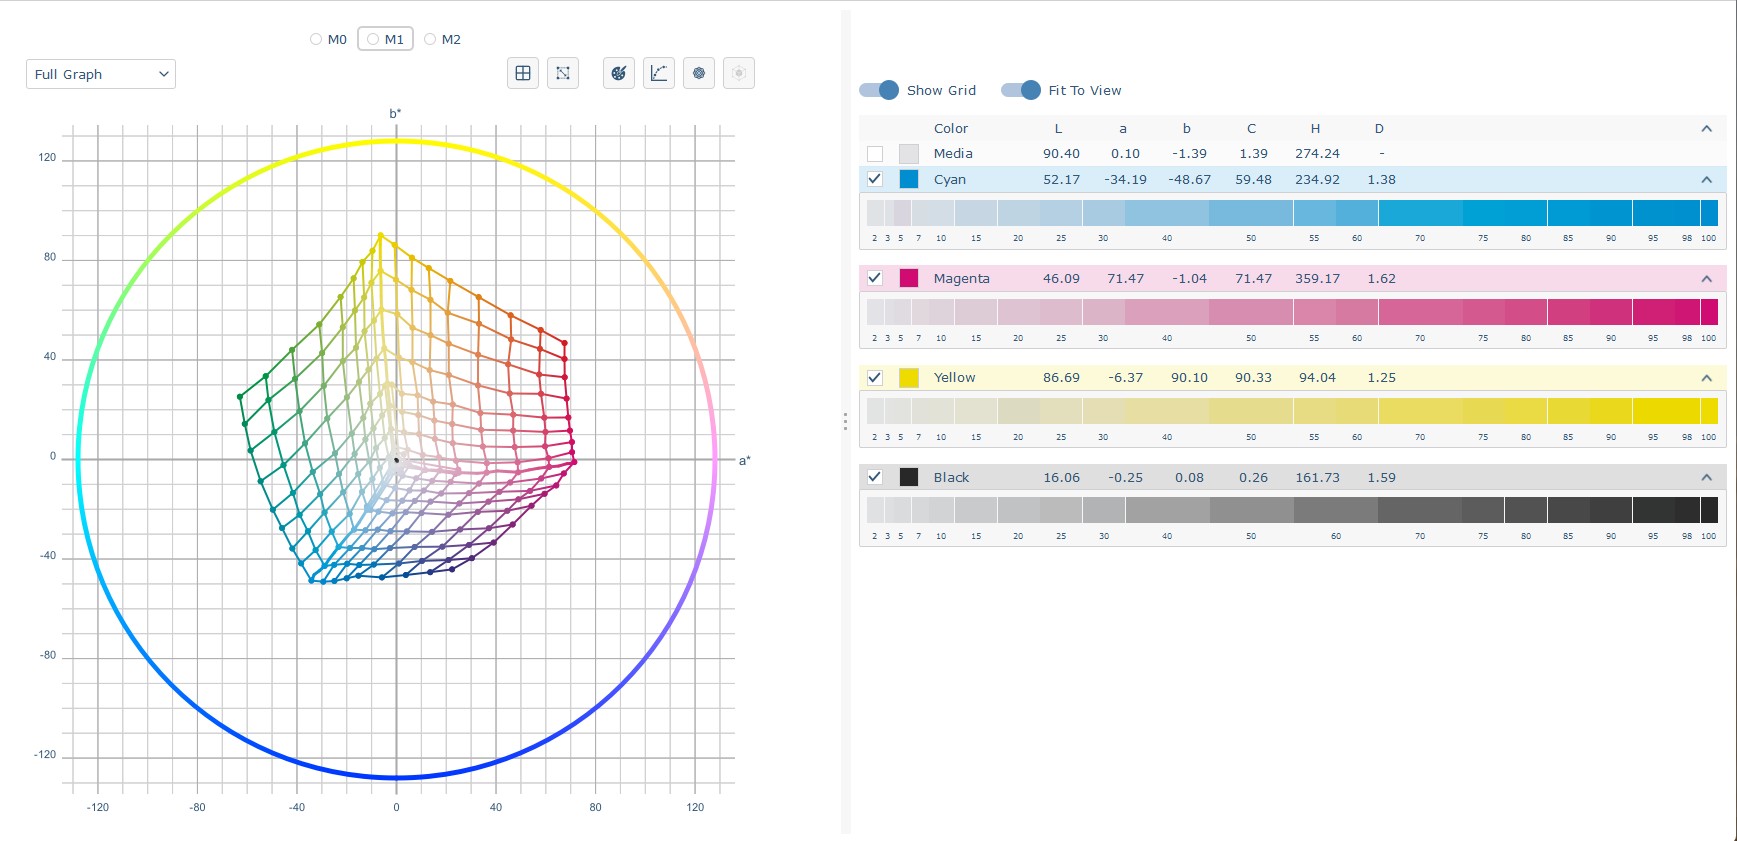Click the color palette with brush icon

(x=619, y=73)
